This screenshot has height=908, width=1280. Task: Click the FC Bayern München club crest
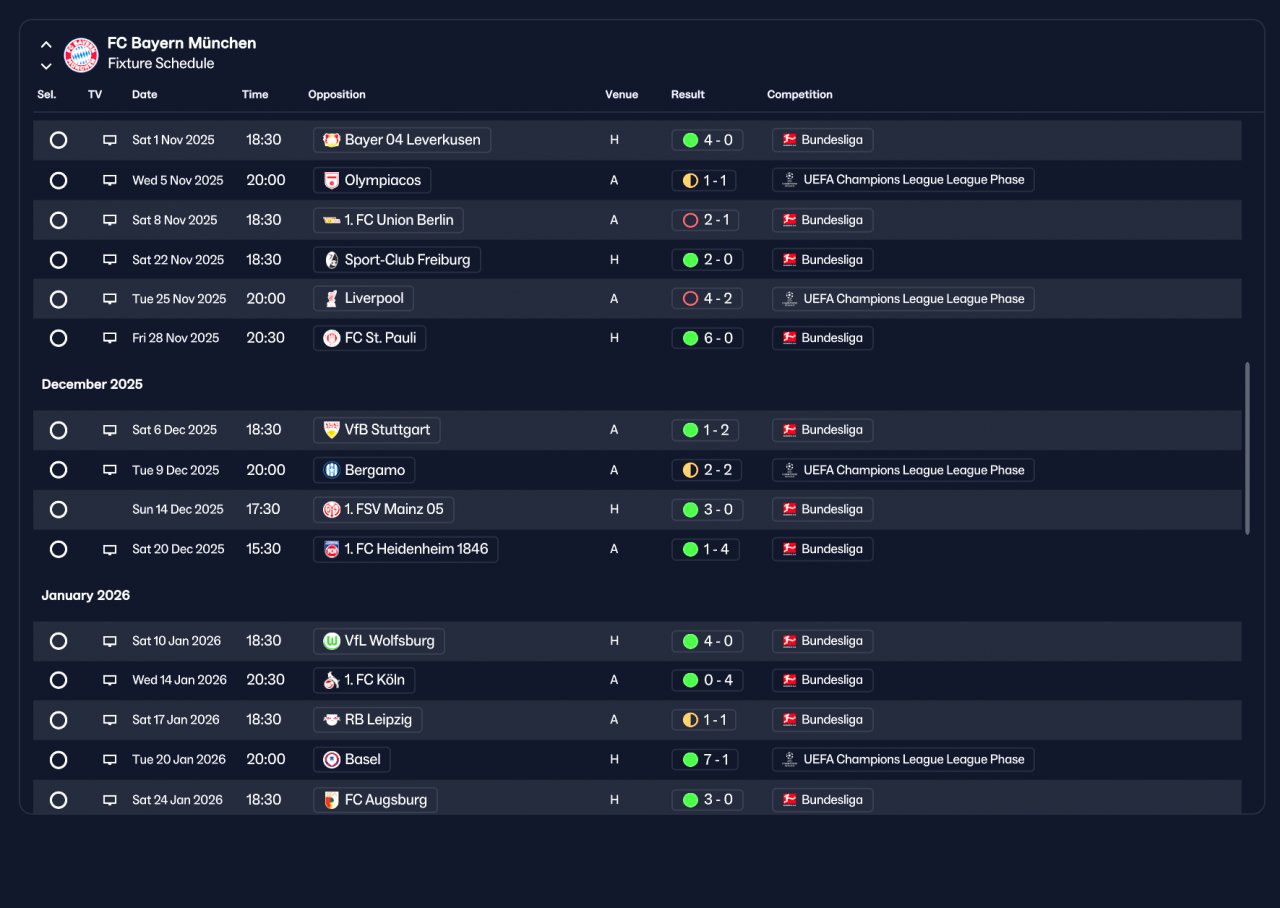tap(81, 54)
